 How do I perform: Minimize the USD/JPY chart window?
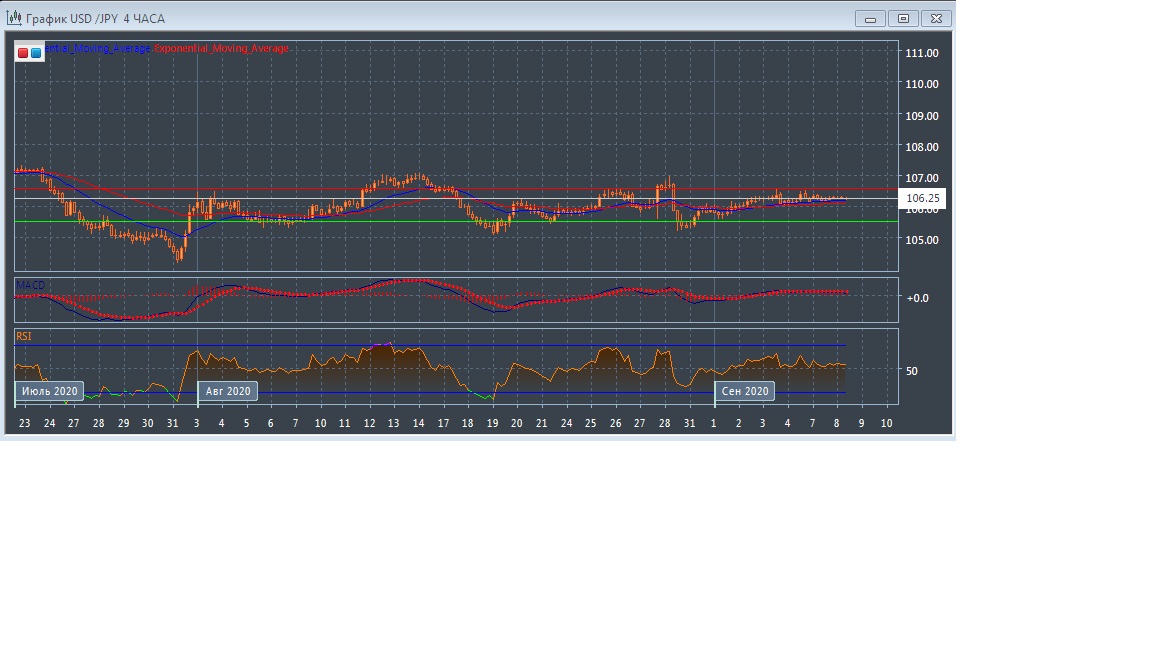(x=870, y=18)
